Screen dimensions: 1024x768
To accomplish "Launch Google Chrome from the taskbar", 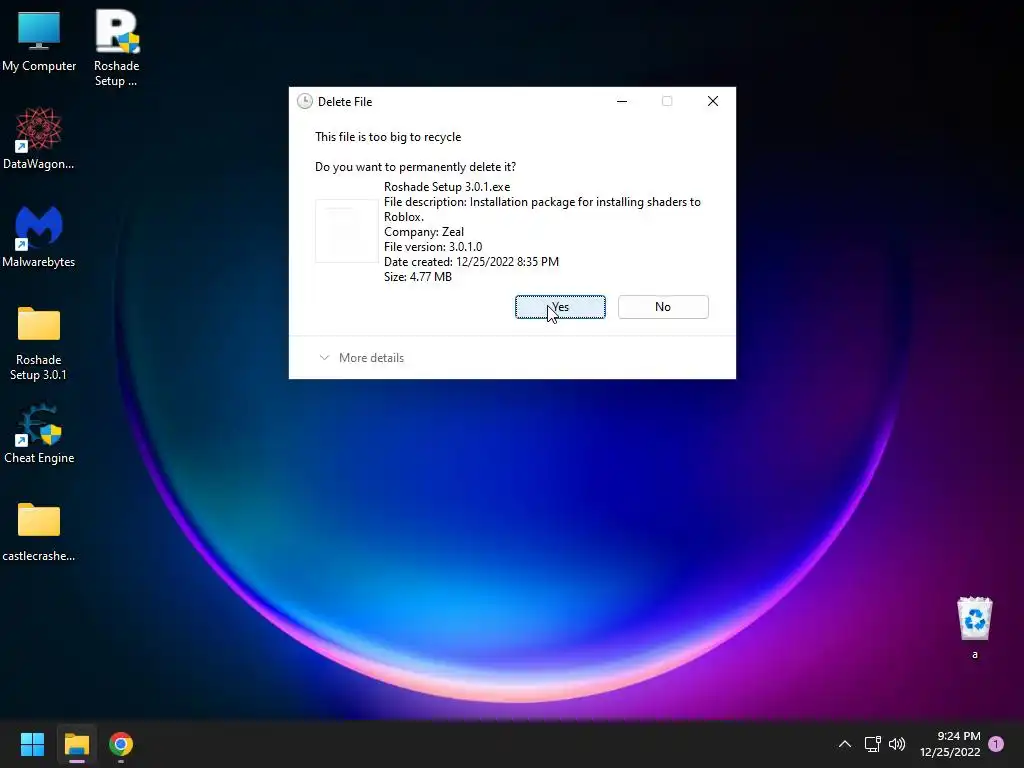I will [121, 744].
